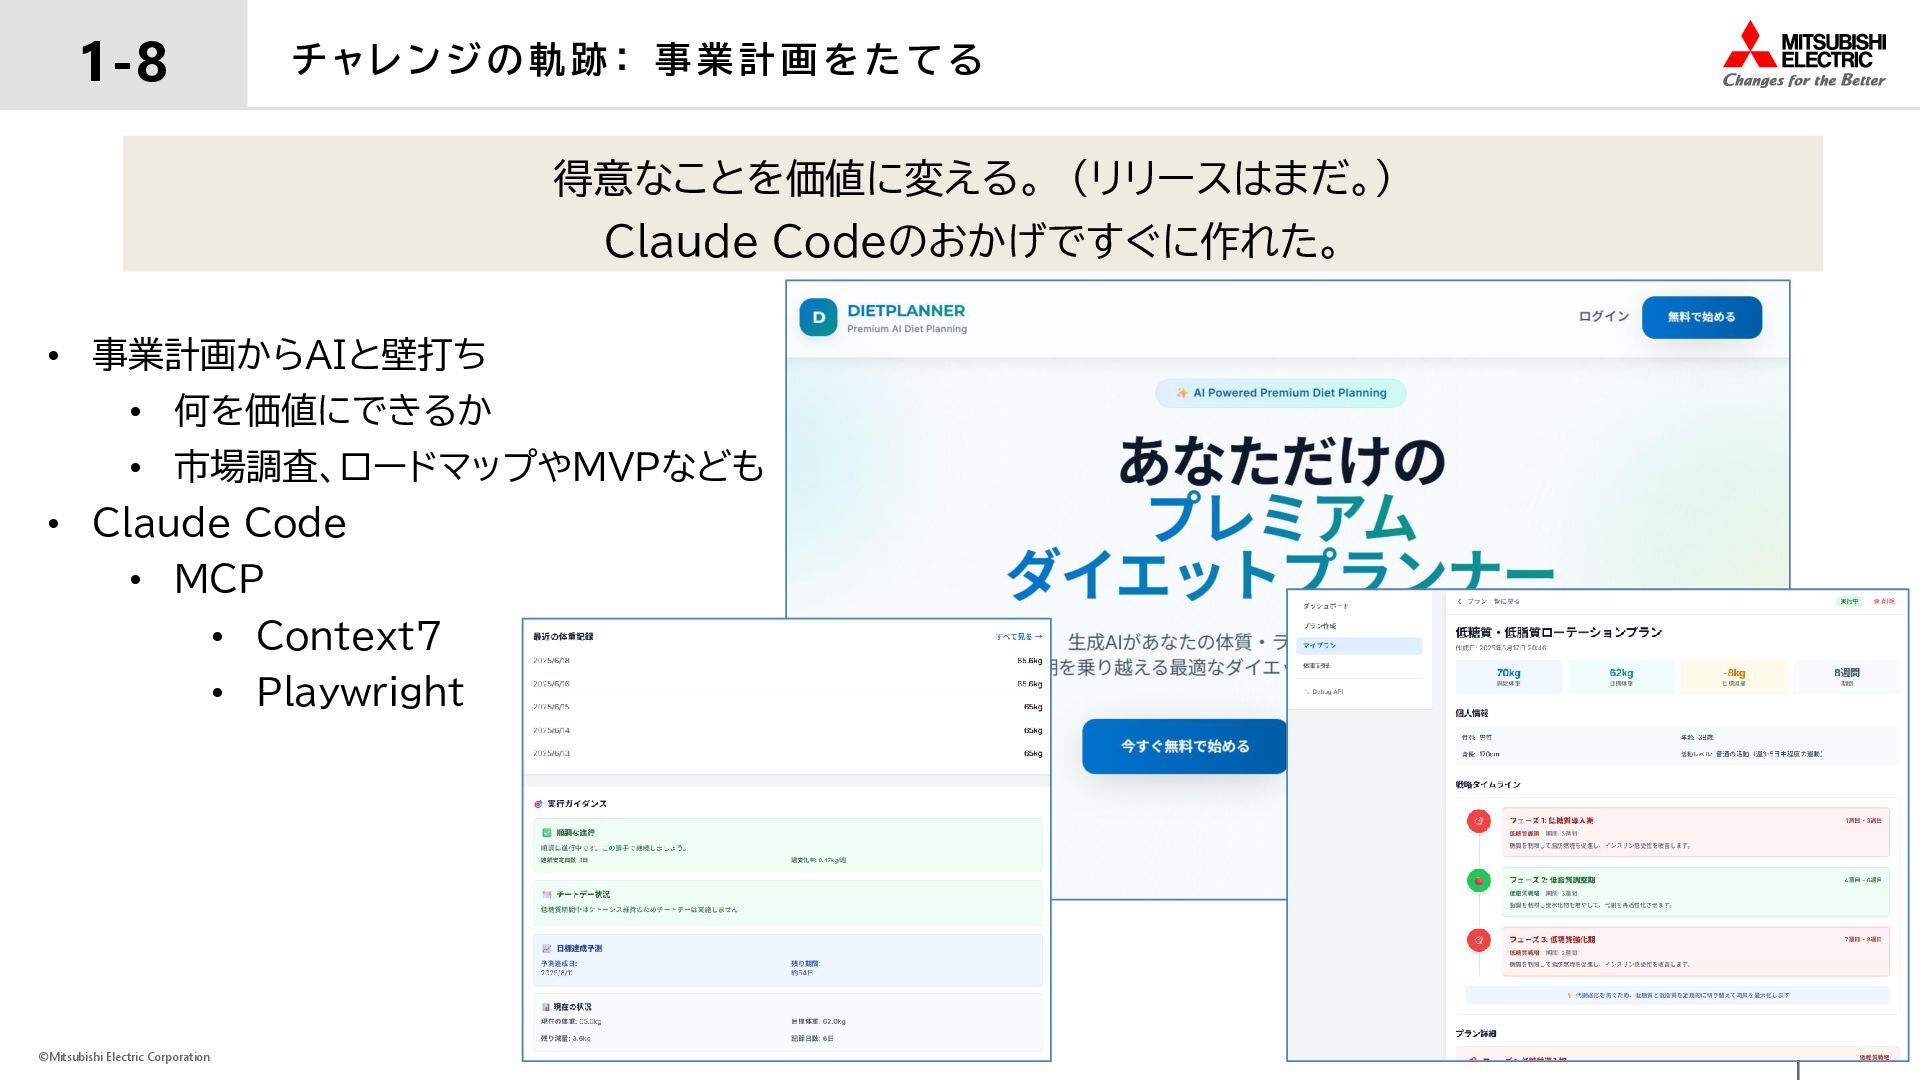1920x1080 pixels.
Task: Click the 2025/6/15 weight record row
Action: 787,707
